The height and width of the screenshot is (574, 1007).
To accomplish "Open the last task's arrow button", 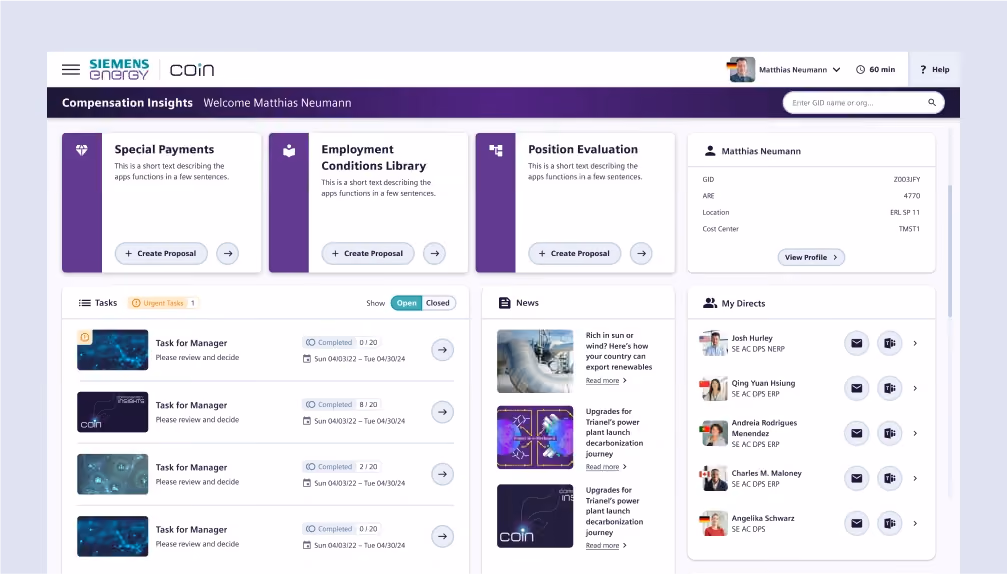I will [442, 536].
